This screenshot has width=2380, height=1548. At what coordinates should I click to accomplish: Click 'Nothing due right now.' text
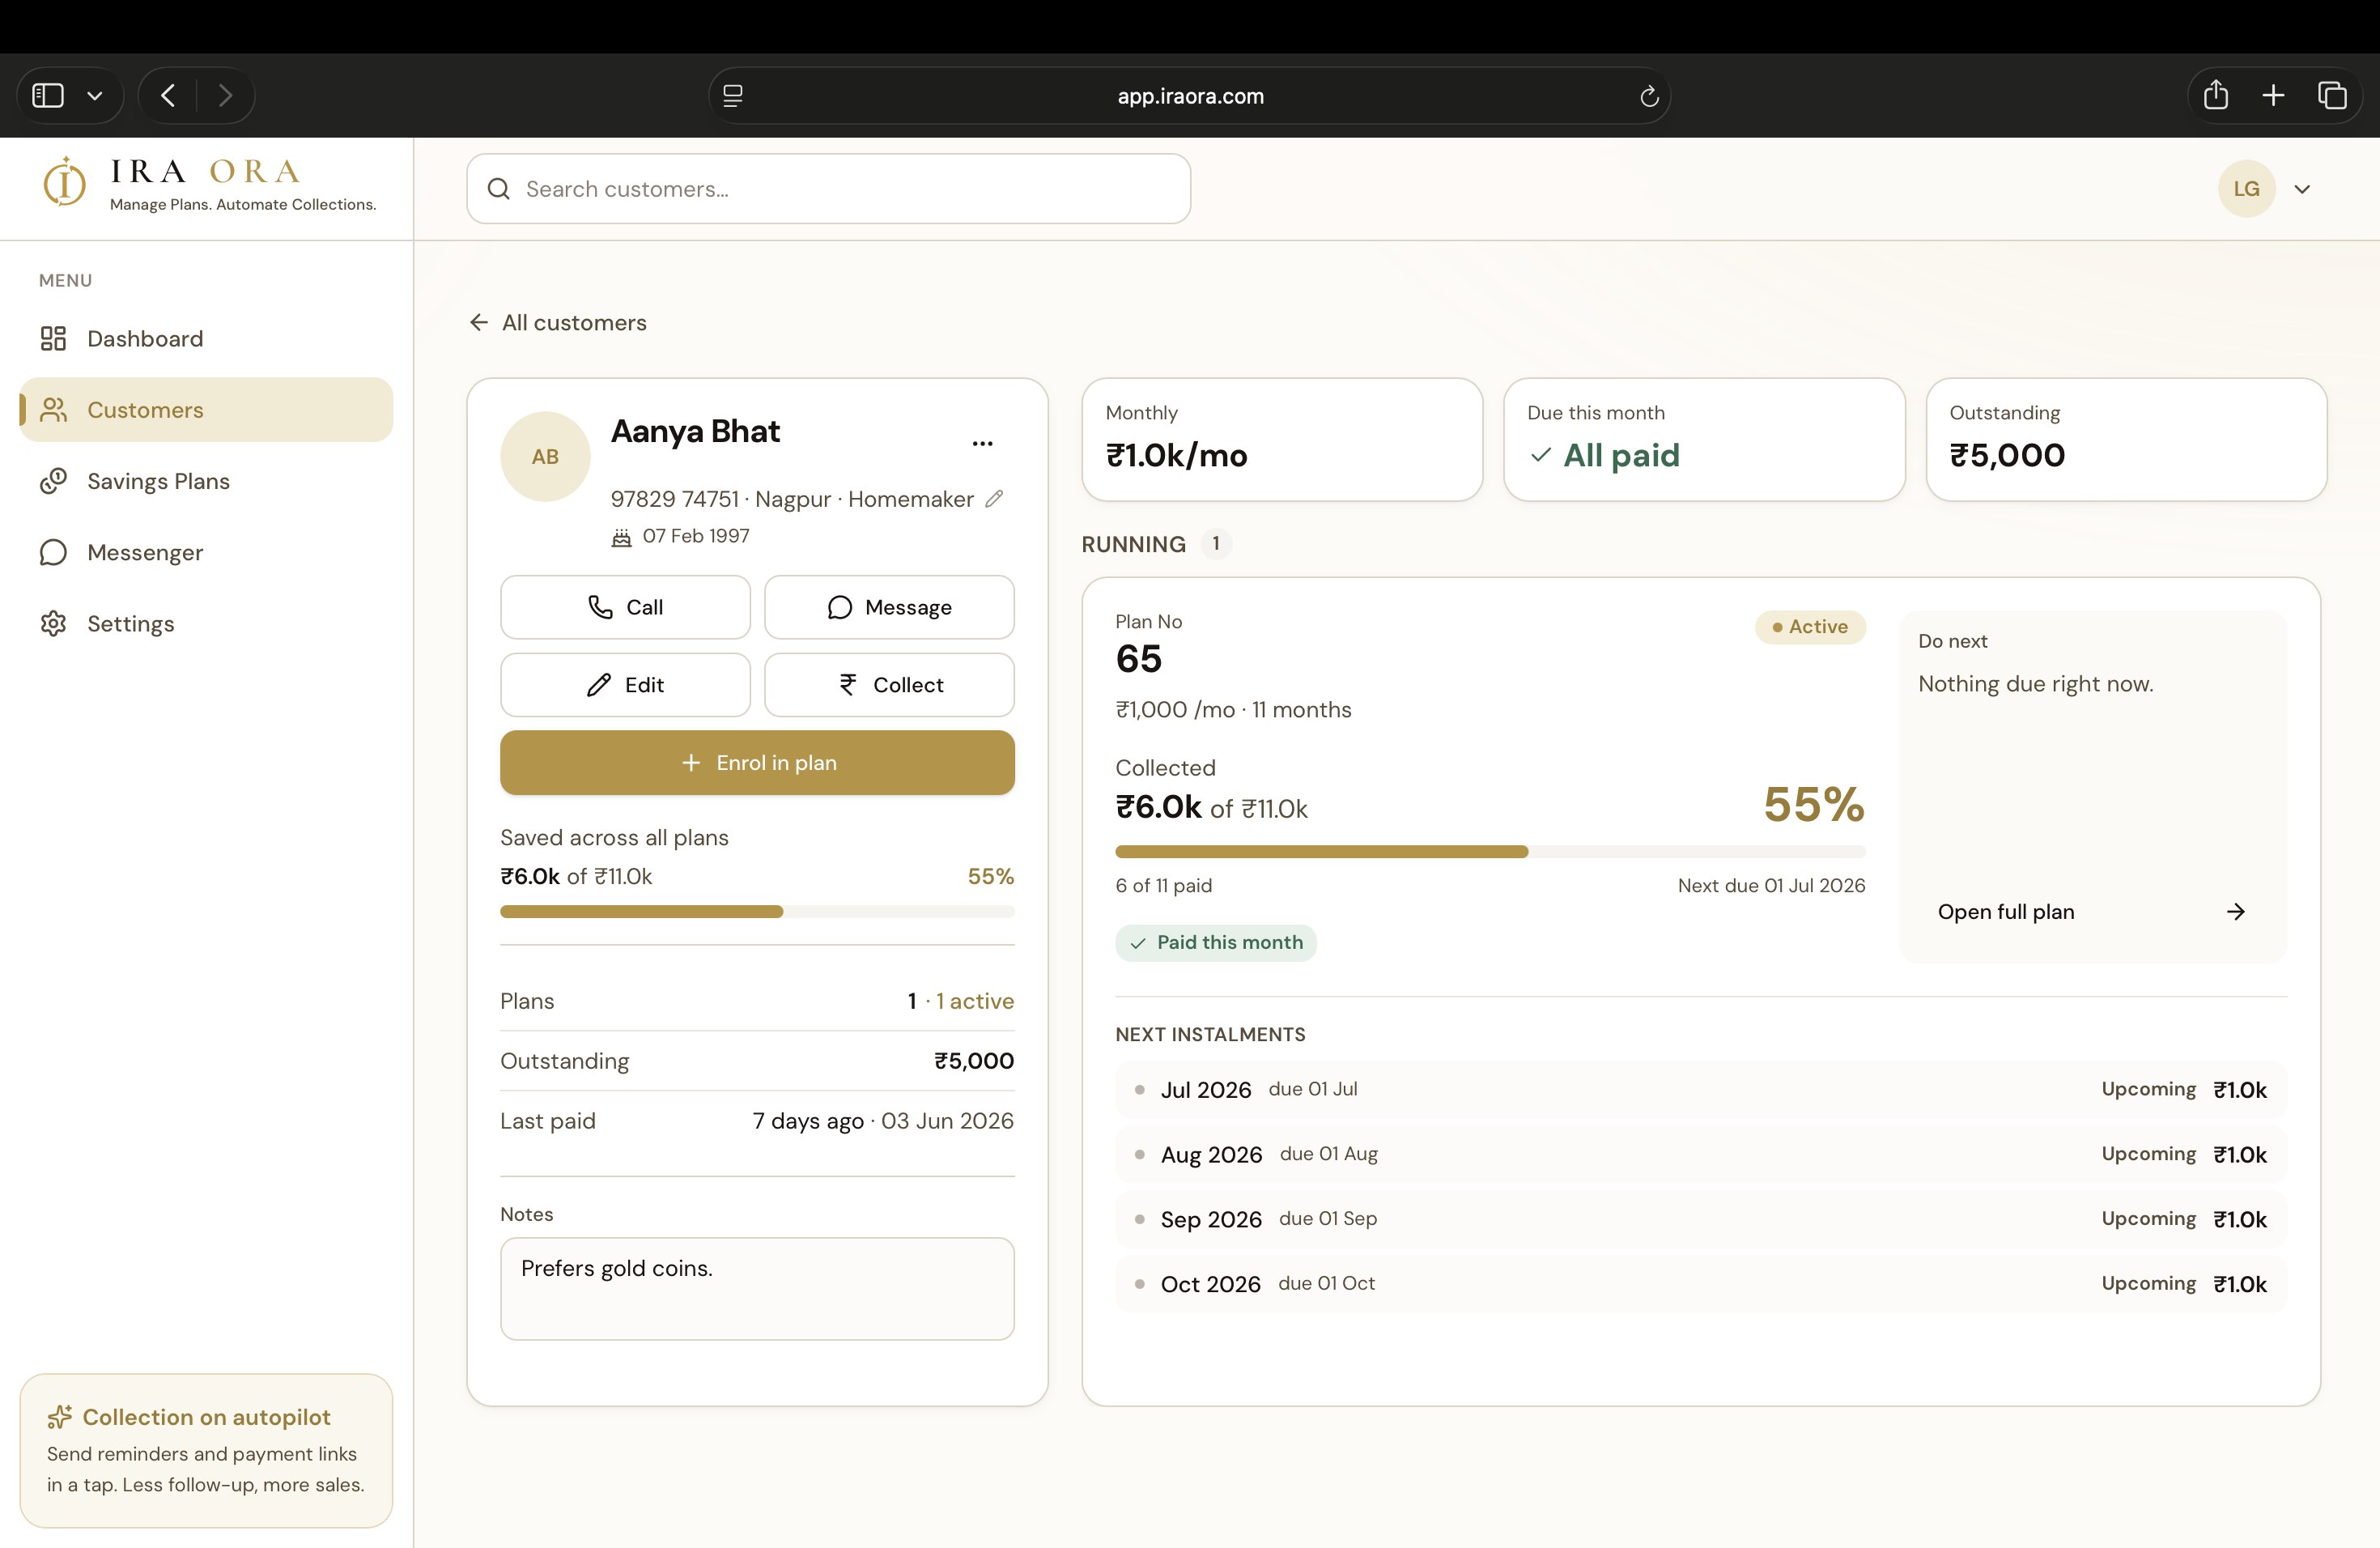(x=2035, y=684)
